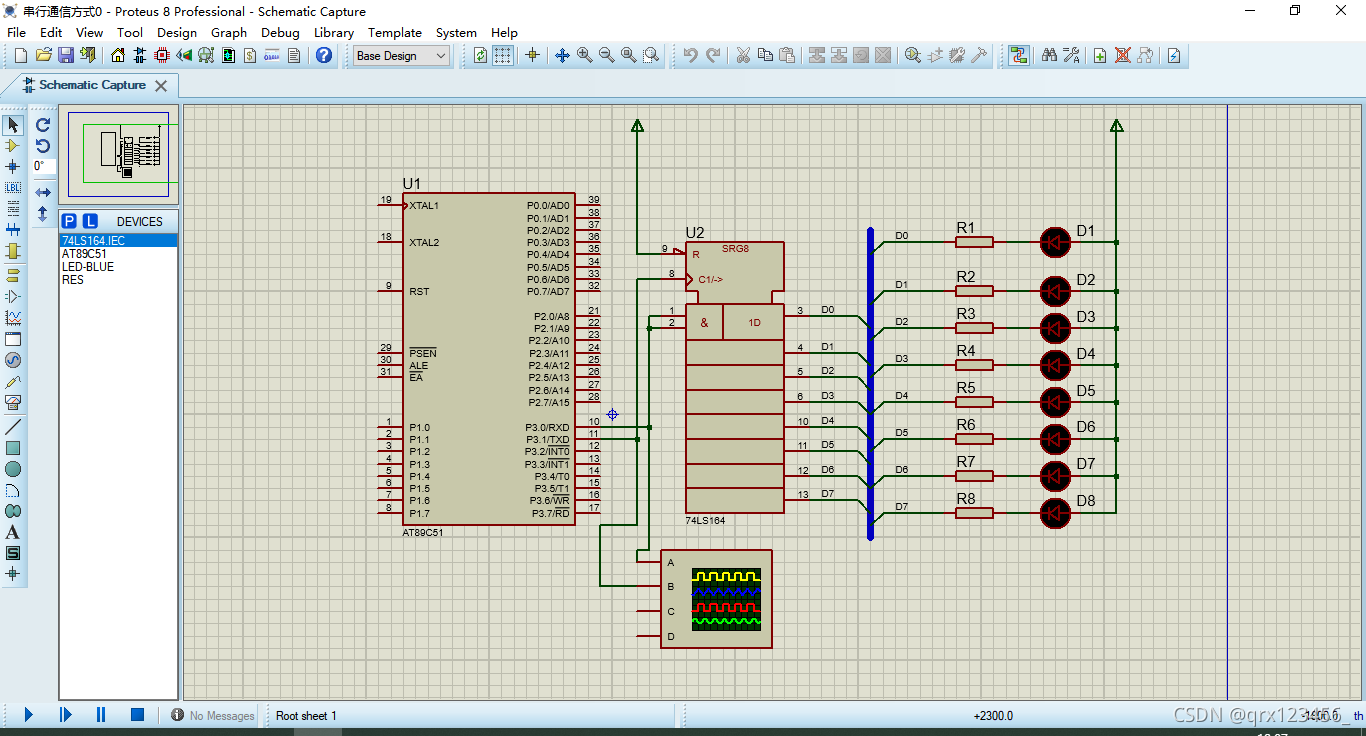Toggle the wire autorouter toolbar button
The height and width of the screenshot is (736, 1366).
tap(1018, 55)
